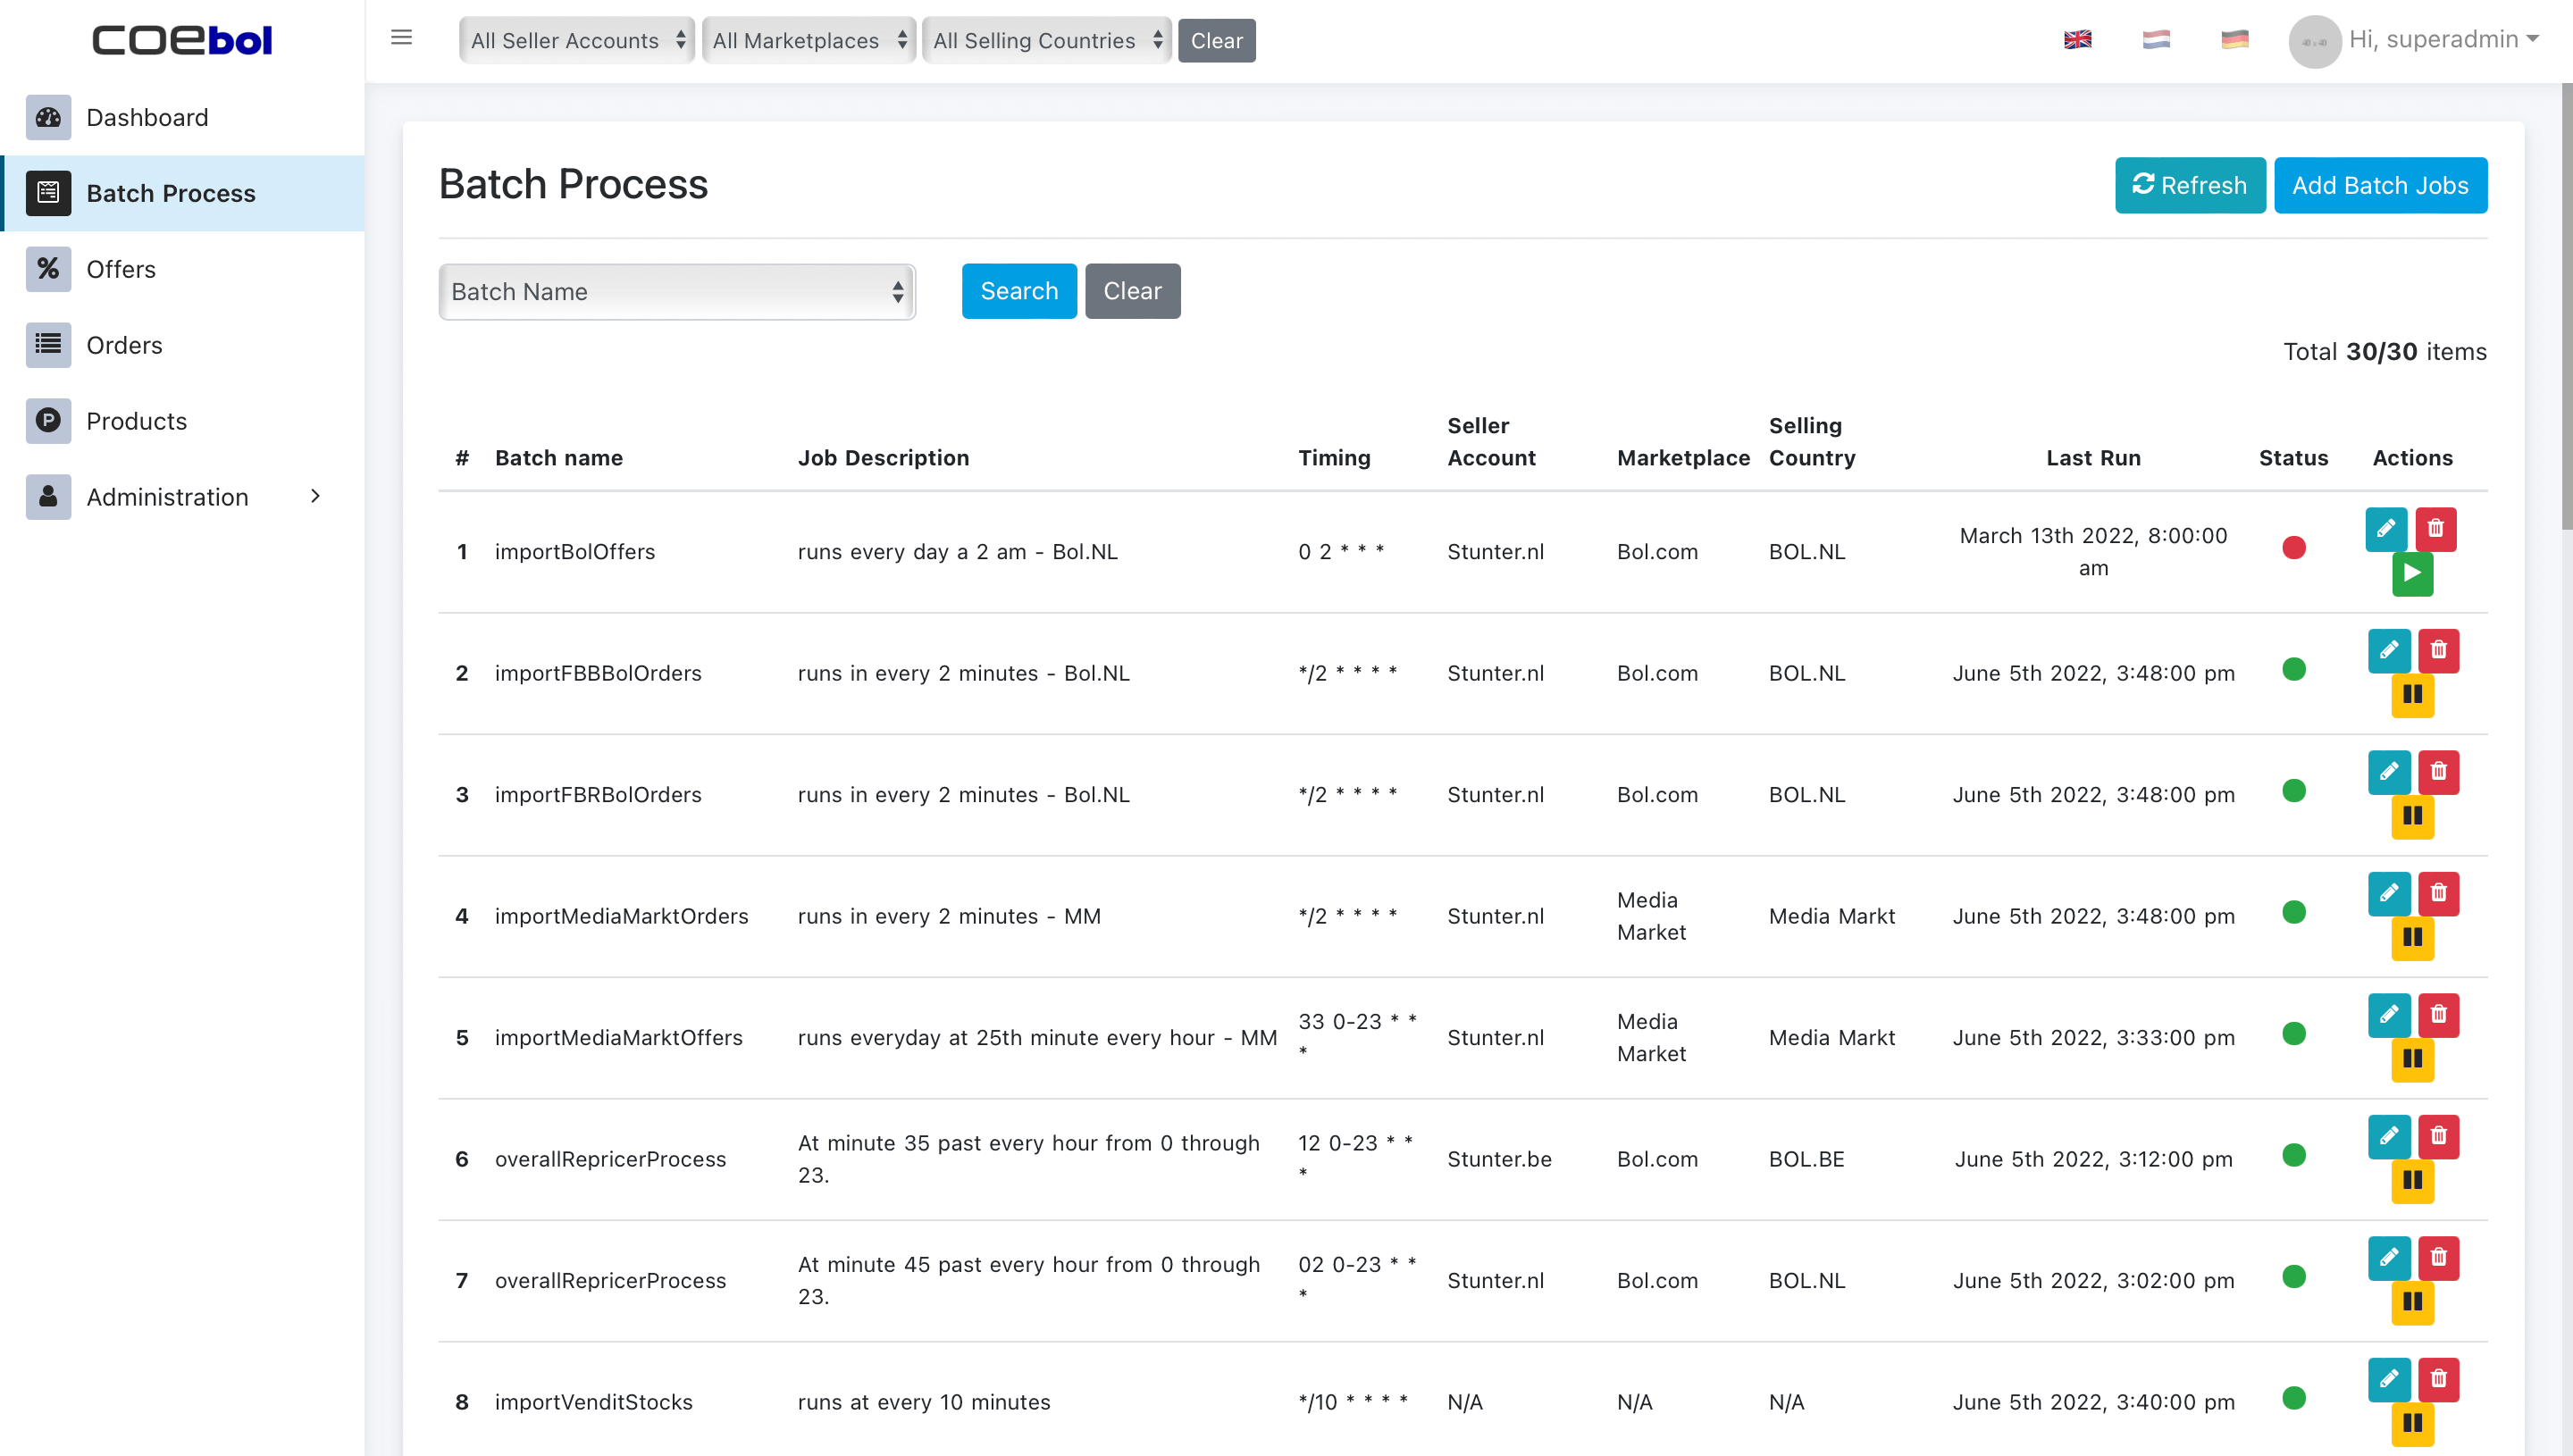Pause the importFBRBolOrders job
This screenshot has width=2573, height=1456.
click(x=2412, y=817)
